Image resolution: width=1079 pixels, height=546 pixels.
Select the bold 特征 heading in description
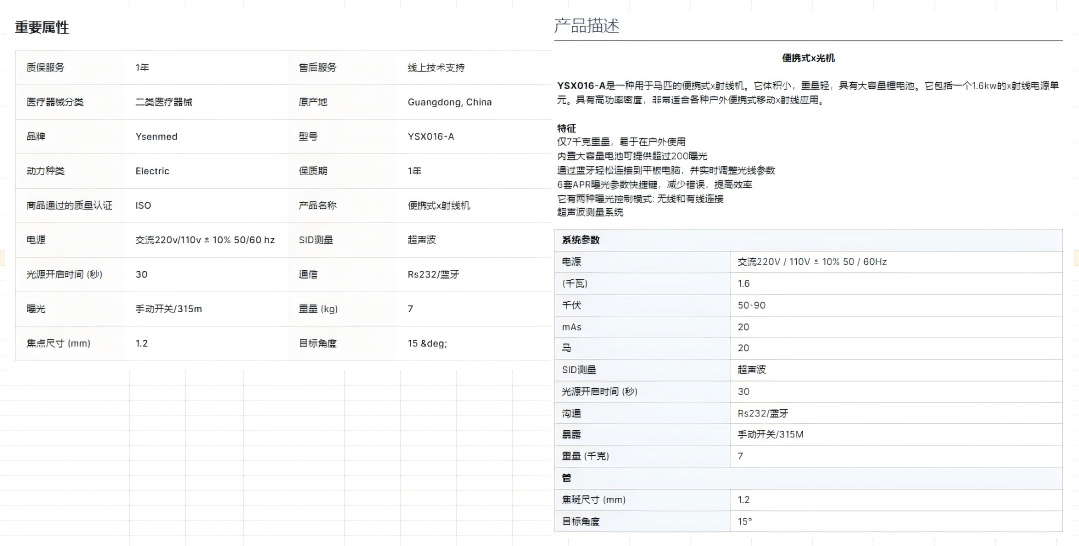tap(567, 128)
